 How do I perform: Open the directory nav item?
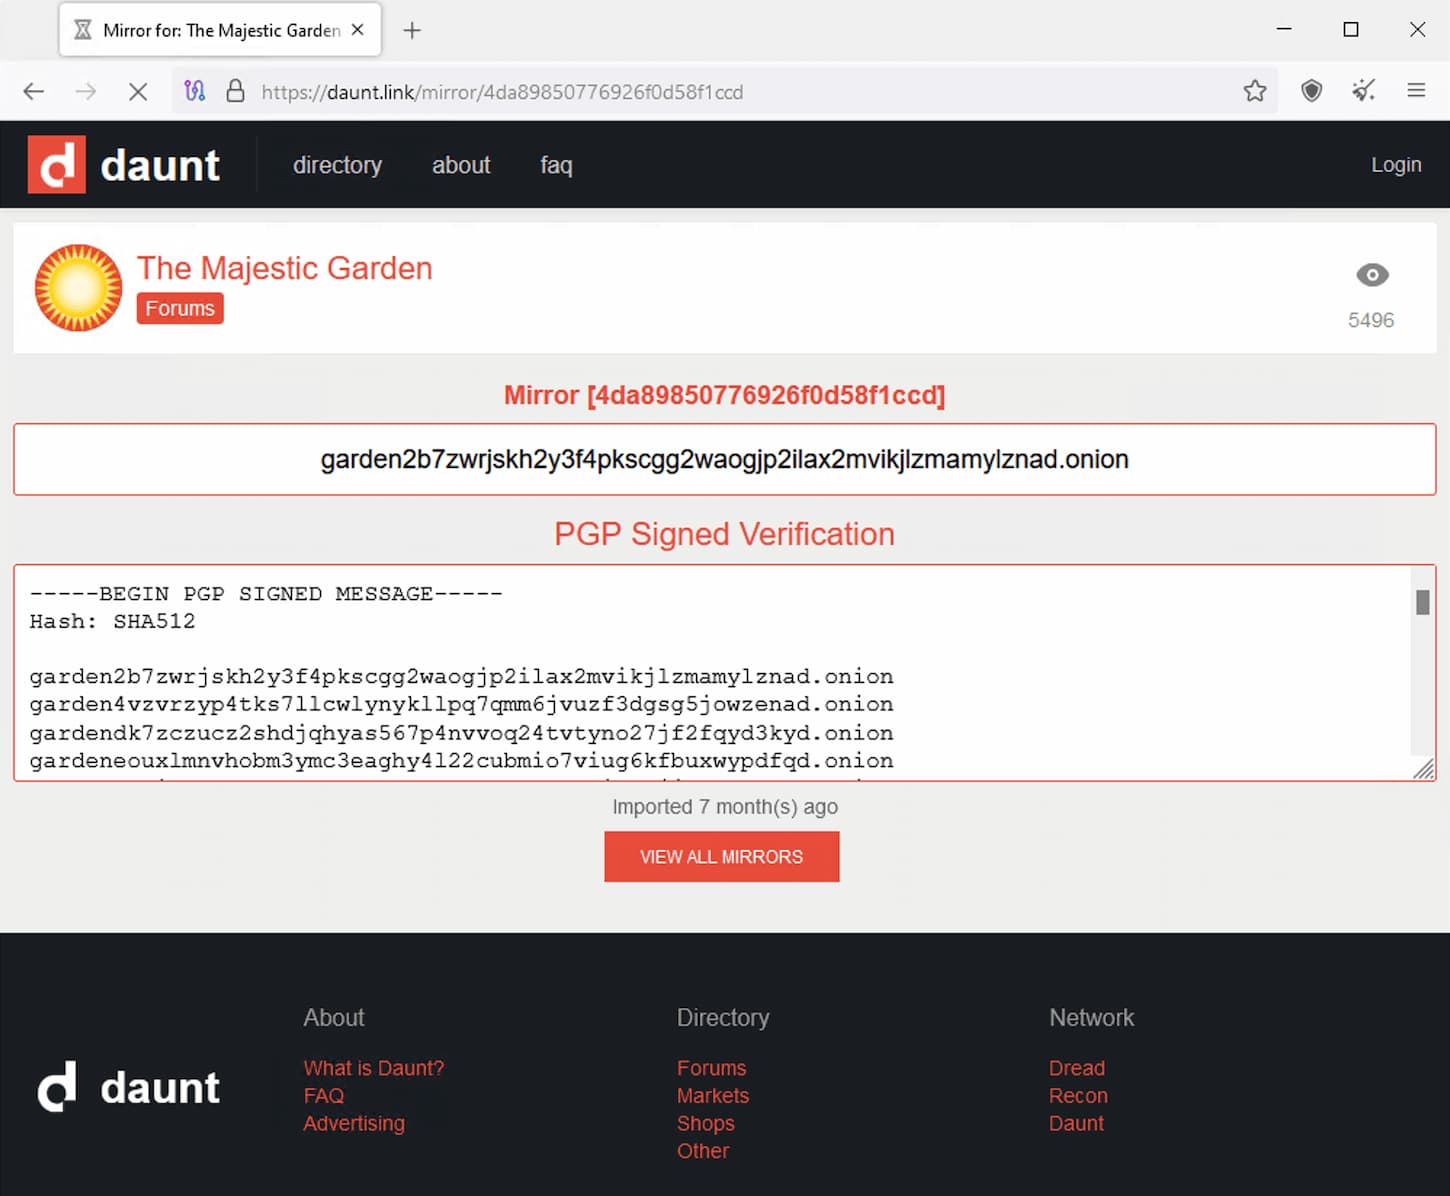point(337,165)
